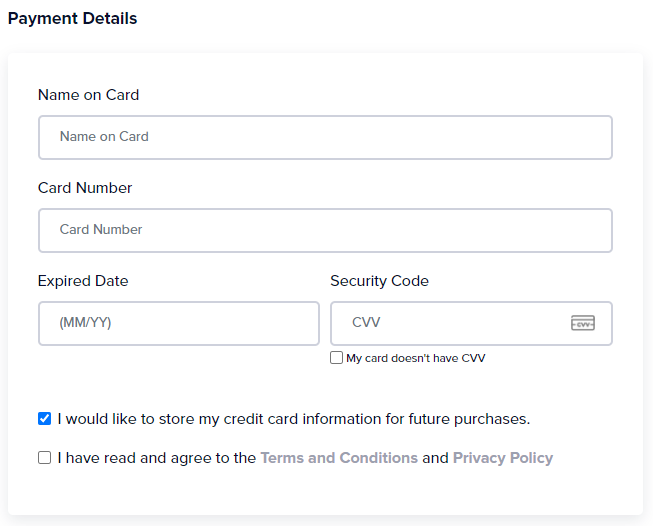This screenshot has height=526, width=653.
Task: Click the "Security Code" field label
Action: coord(379,281)
